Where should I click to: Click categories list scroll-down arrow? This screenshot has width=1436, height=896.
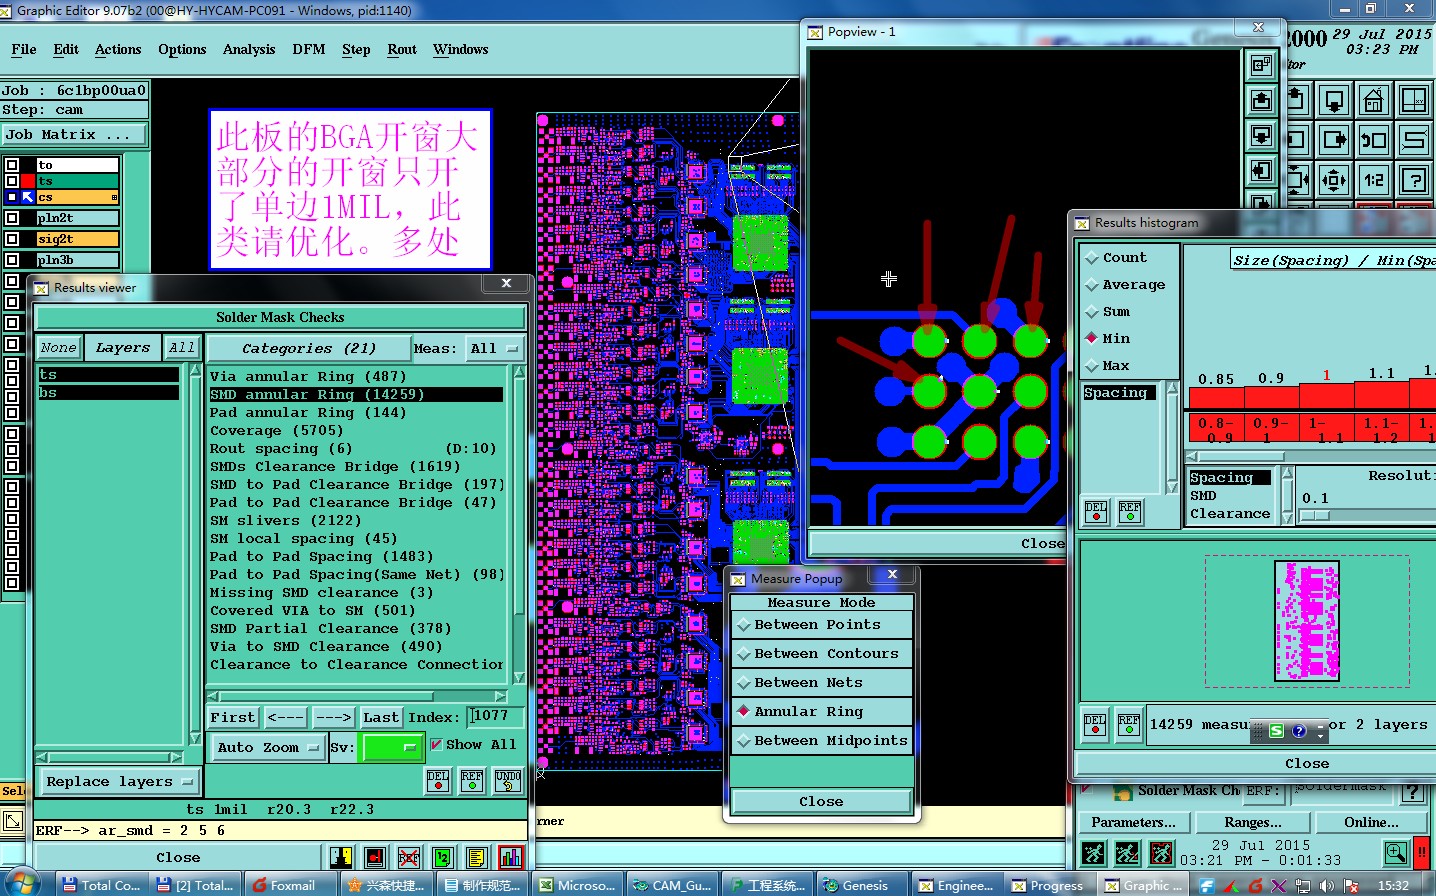click(519, 677)
